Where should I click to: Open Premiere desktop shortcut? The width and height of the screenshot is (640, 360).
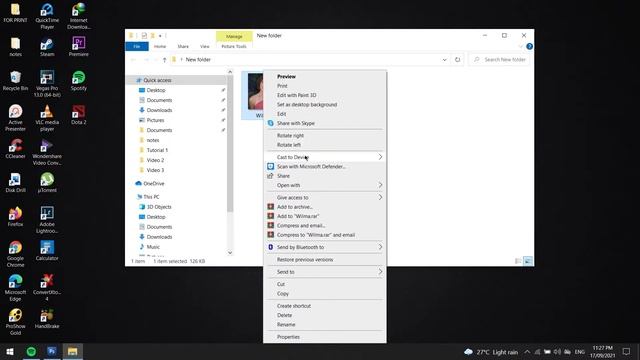(x=78, y=47)
